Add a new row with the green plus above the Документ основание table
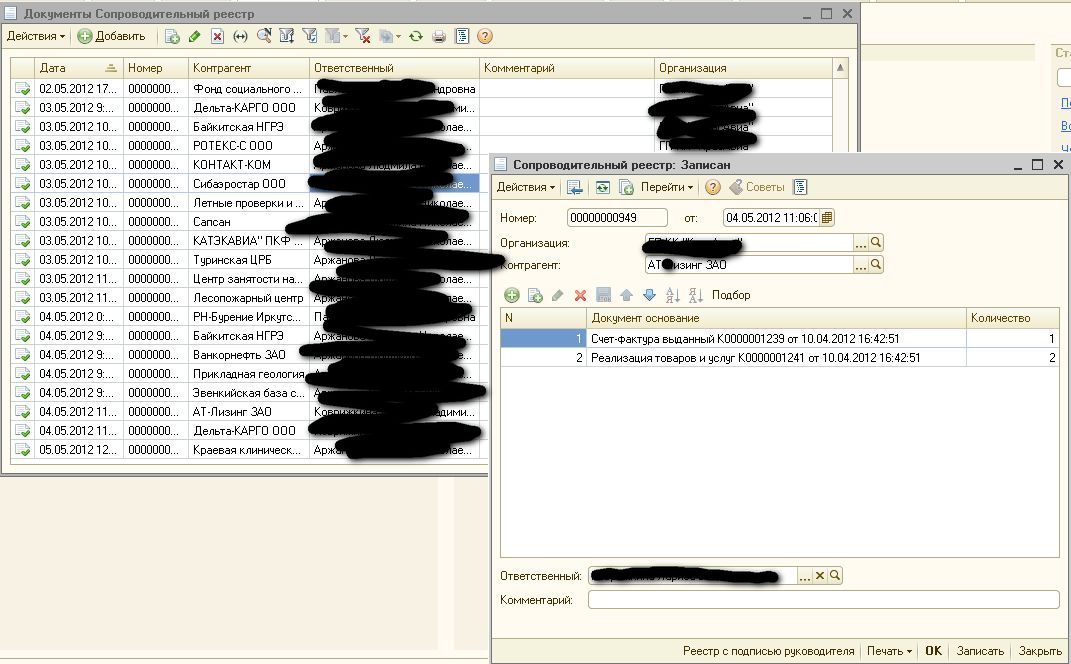 click(x=512, y=295)
